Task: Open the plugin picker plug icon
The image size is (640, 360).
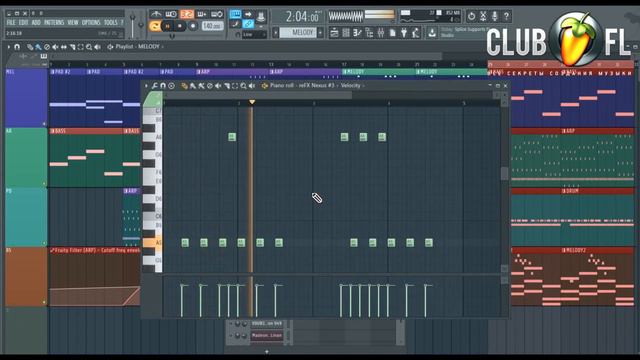Action: (404, 33)
